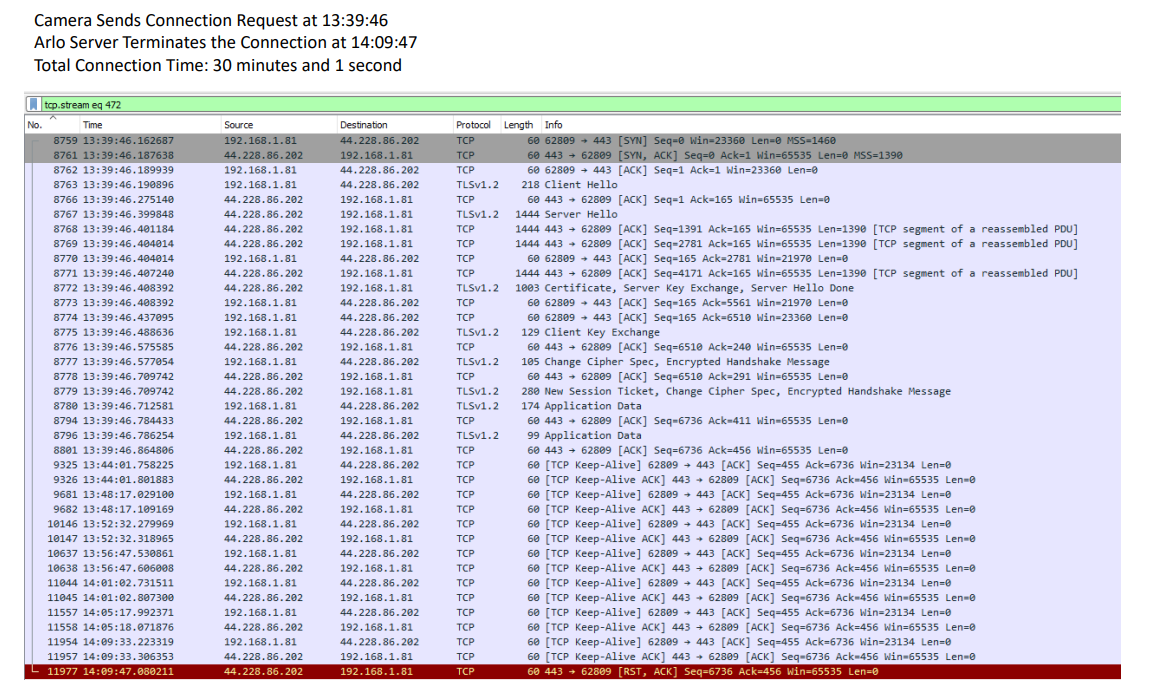This screenshot has height=697, width=1152.
Task: Sort by the Source column header
Action: click(239, 125)
